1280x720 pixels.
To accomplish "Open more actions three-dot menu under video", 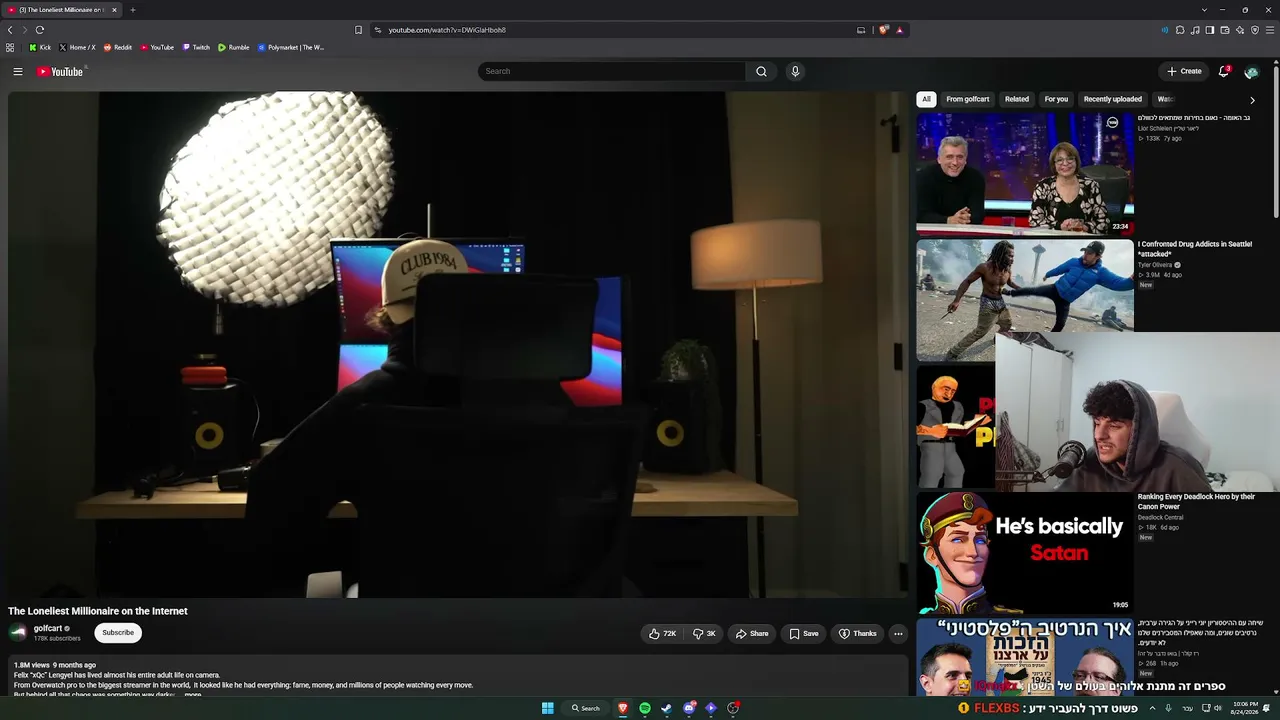I will pos(898,633).
